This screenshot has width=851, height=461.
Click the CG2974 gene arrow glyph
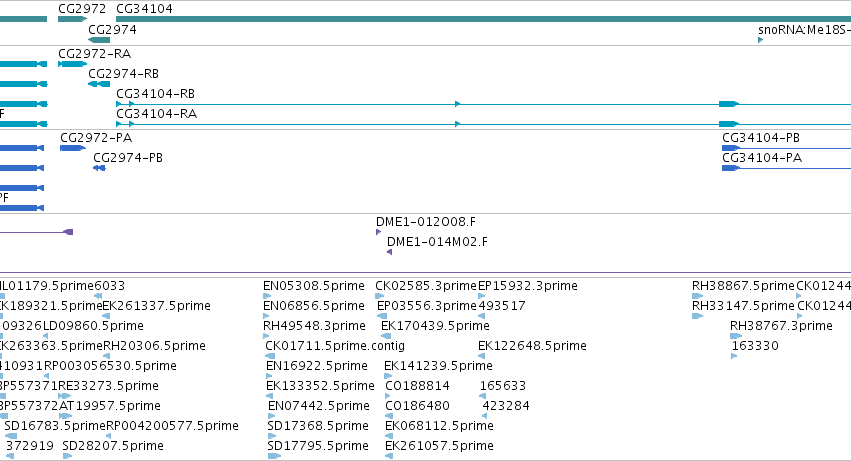coord(99,40)
